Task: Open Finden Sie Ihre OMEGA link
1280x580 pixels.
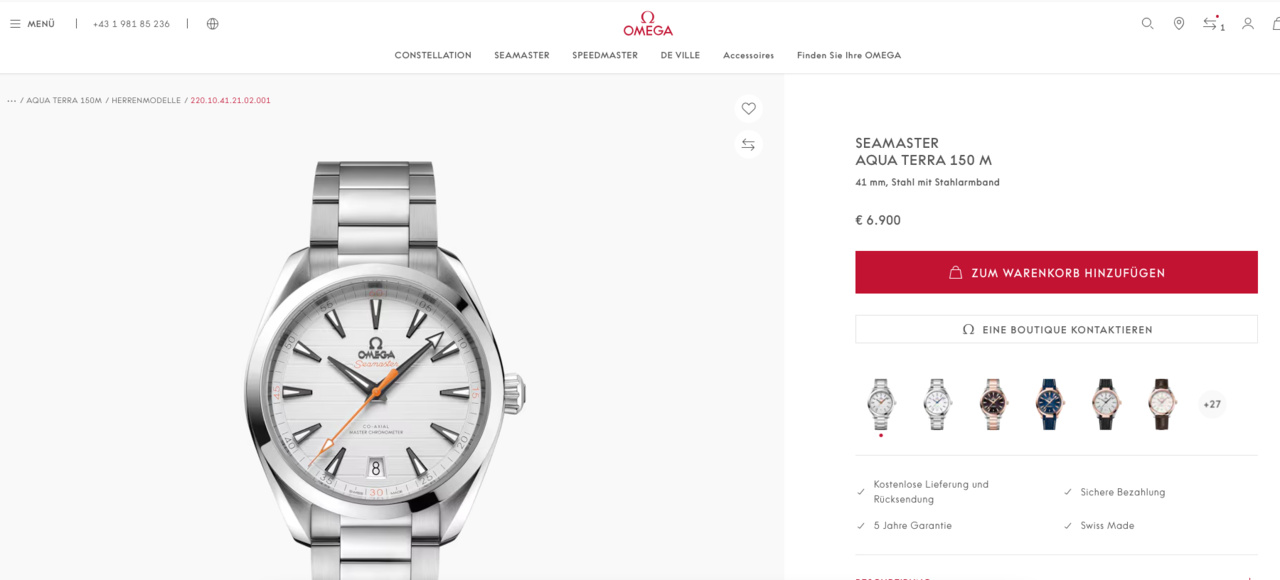Action: (849, 56)
